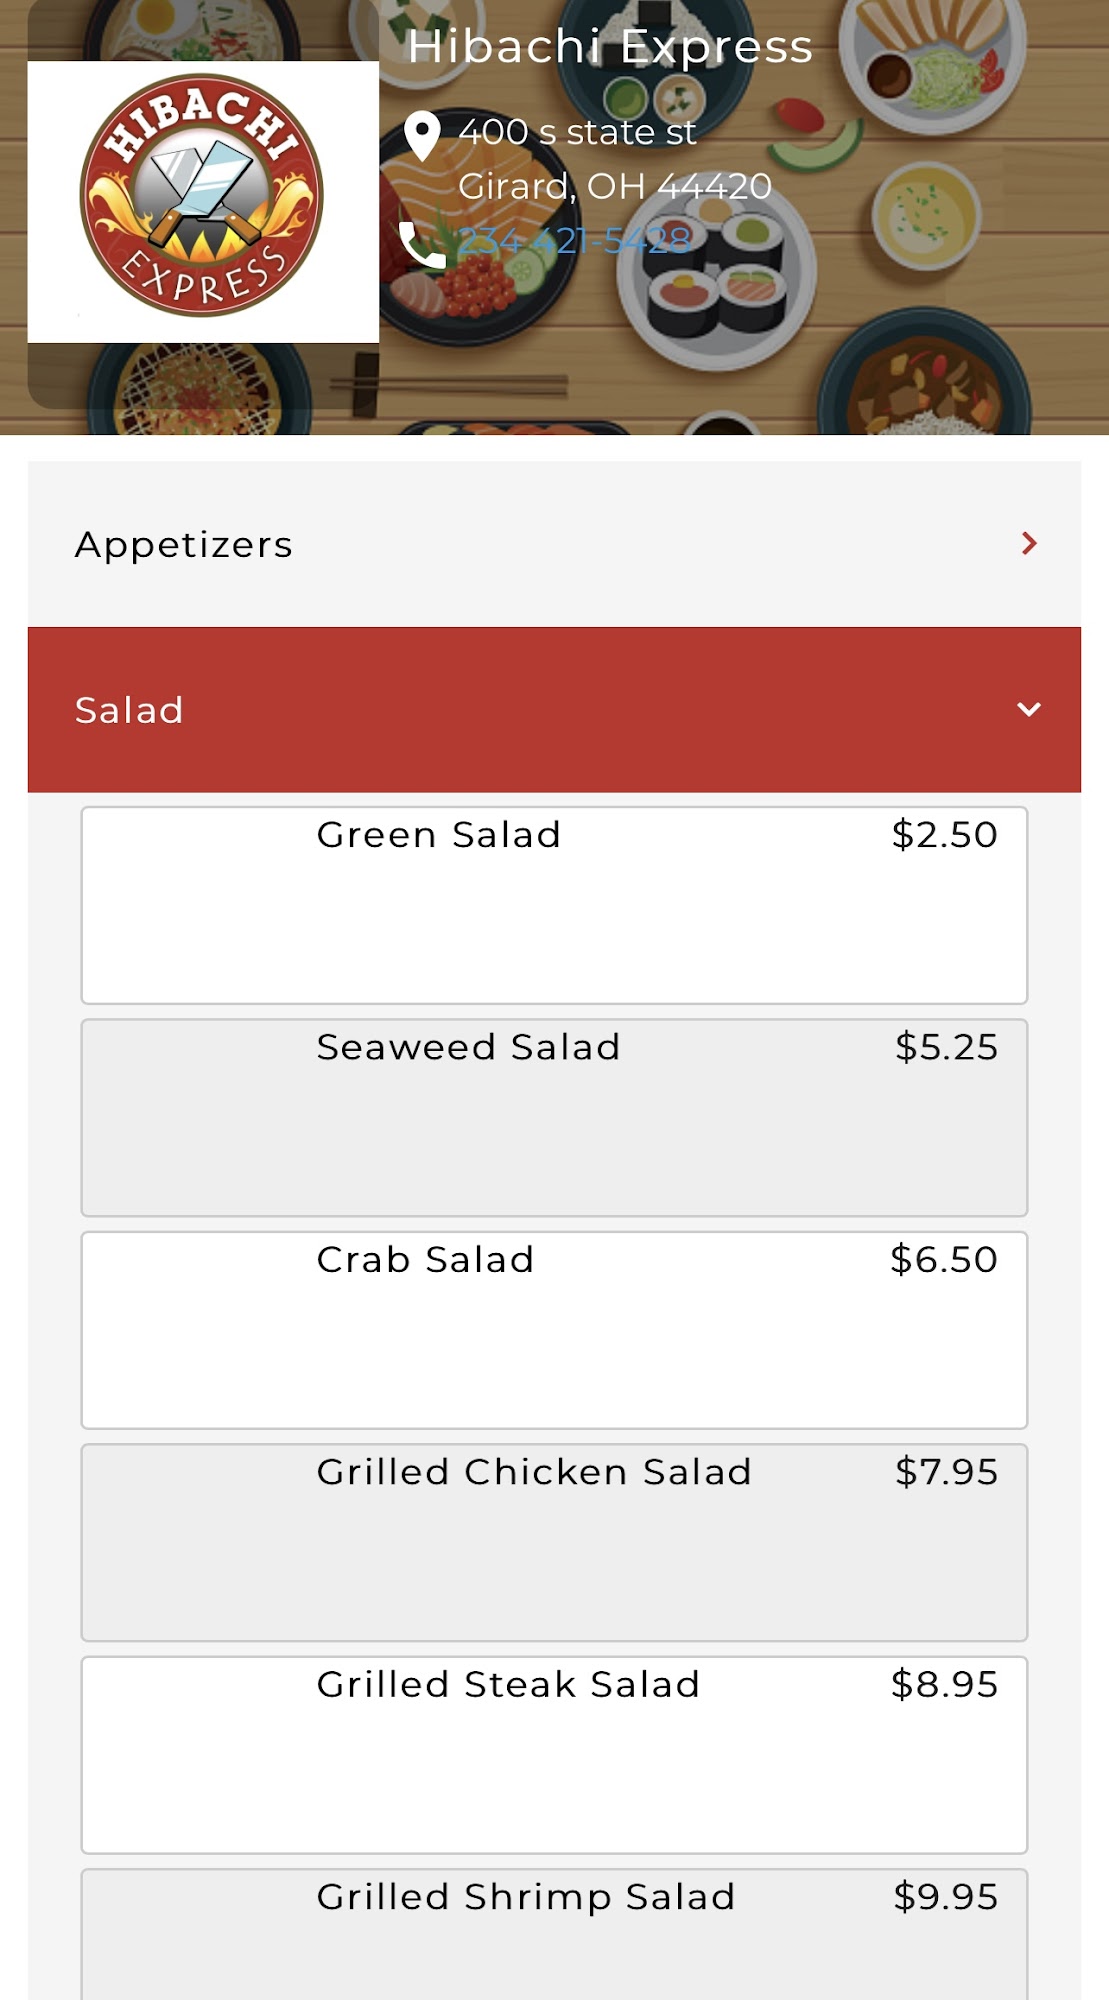Expand the Appetizers category chevron

tap(1028, 543)
